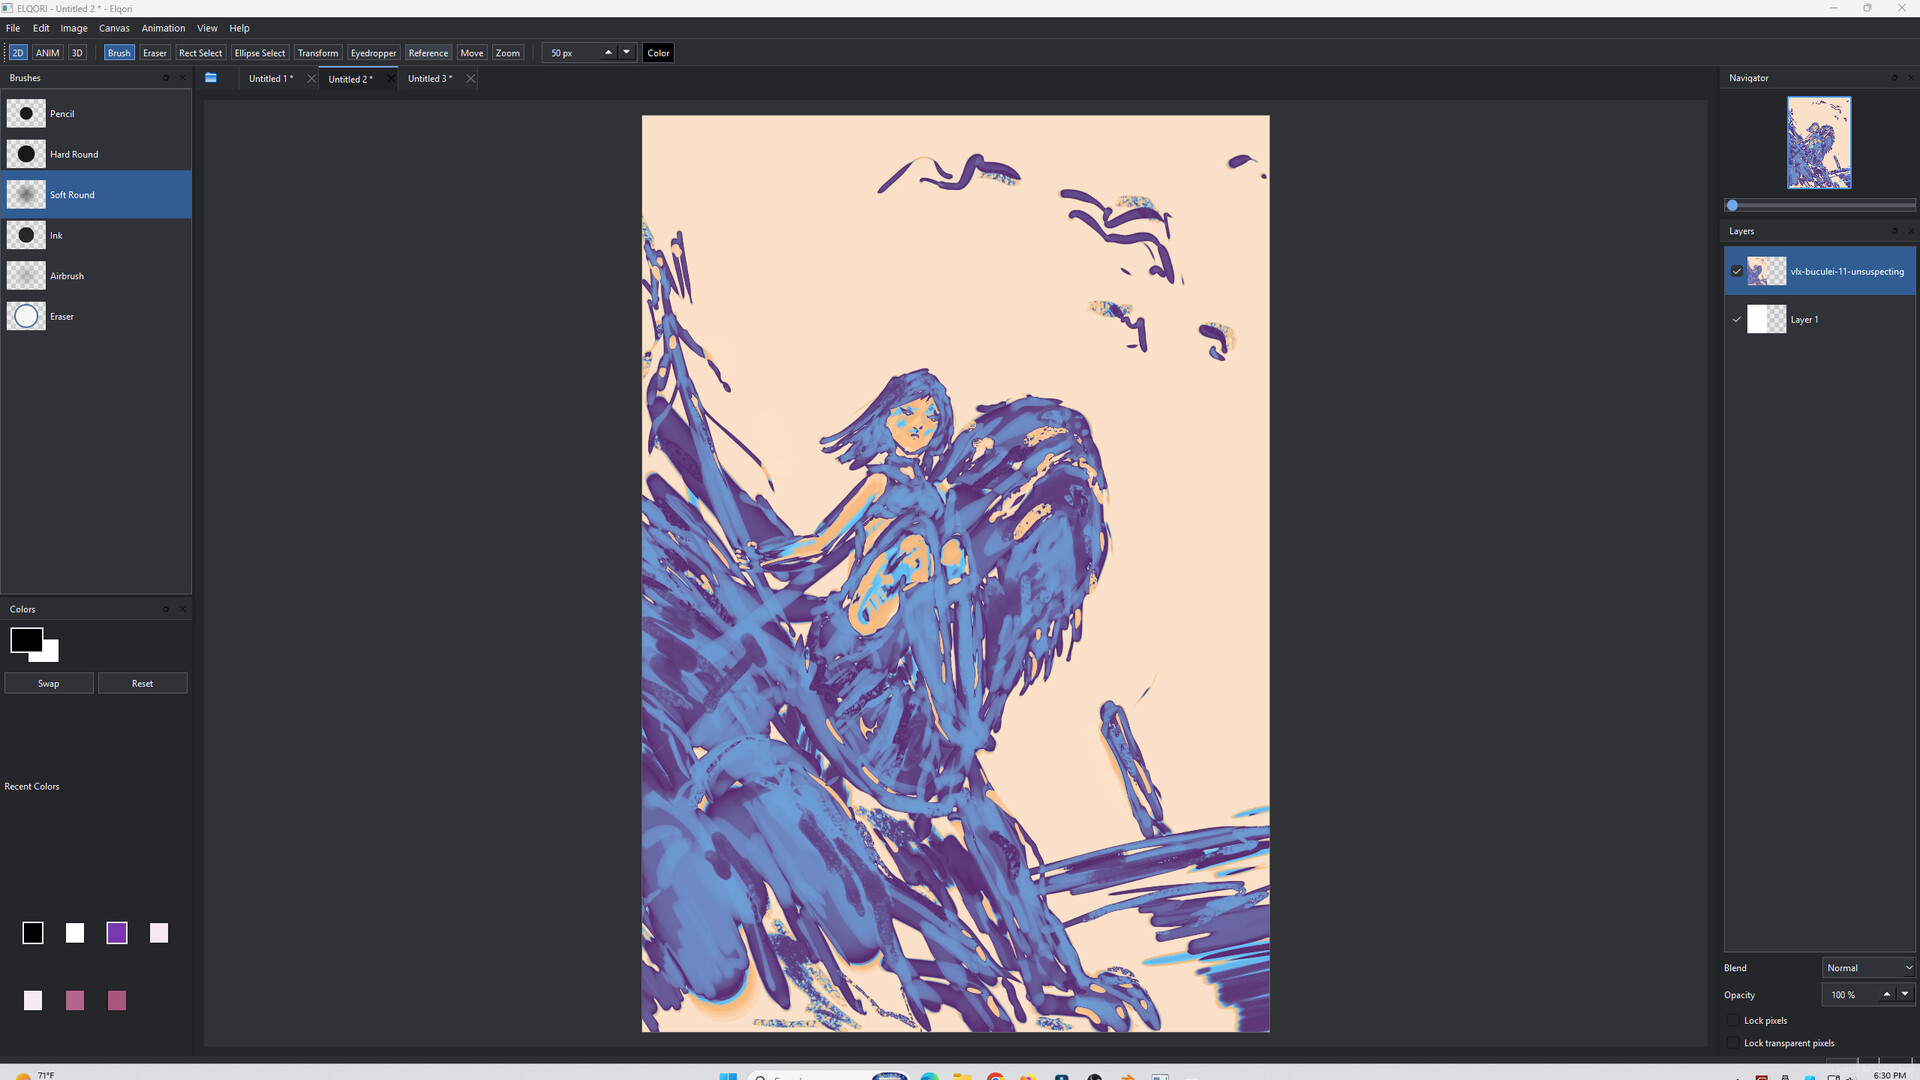This screenshot has height=1080, width=1920.
Task: Select the Airbrush preset icon
Action: pos(26,276)
